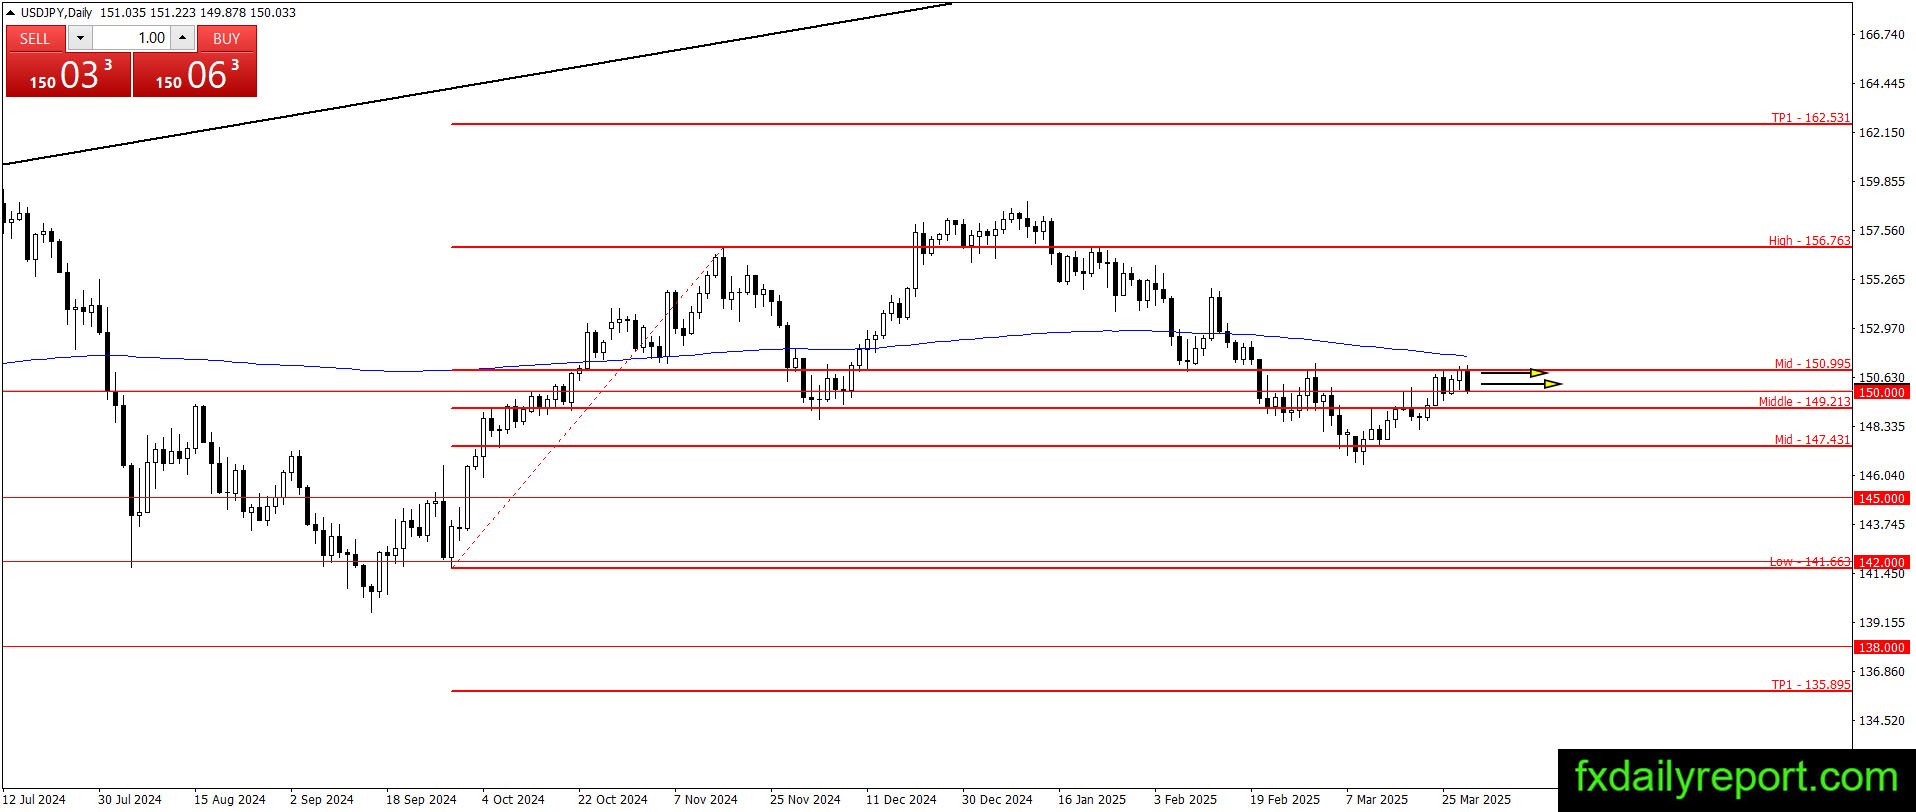Click the Mid - 150.995 level label

pyautogui.click(x=1812, y=364)
